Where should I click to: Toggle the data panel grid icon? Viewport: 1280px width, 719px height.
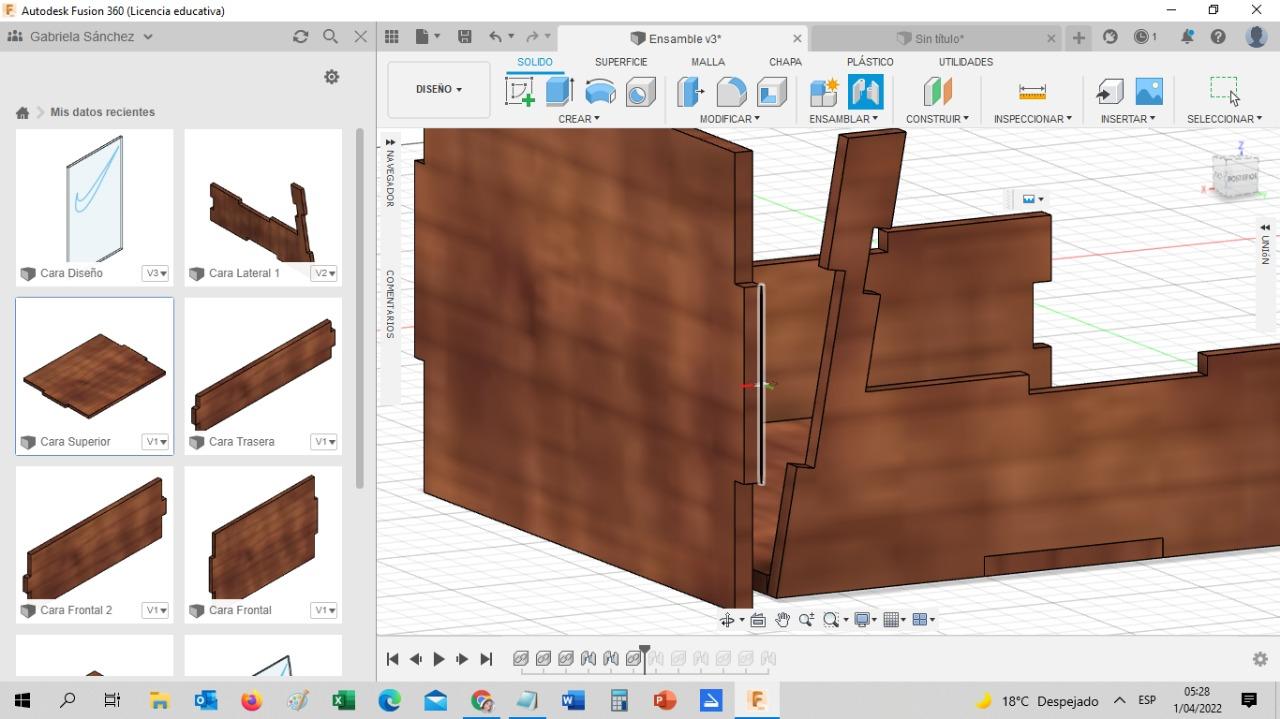point(392,37)
